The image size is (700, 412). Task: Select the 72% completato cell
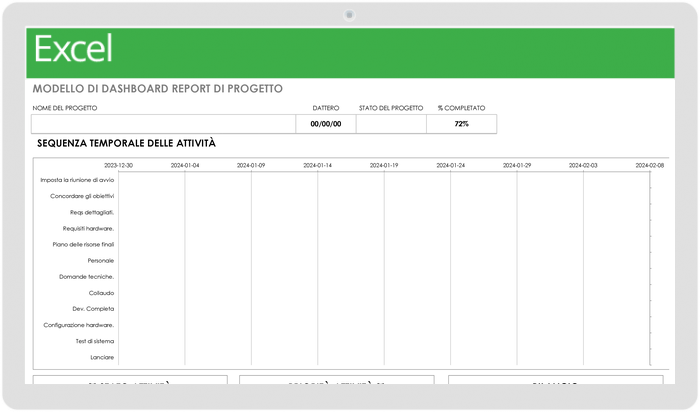point(462,124)
